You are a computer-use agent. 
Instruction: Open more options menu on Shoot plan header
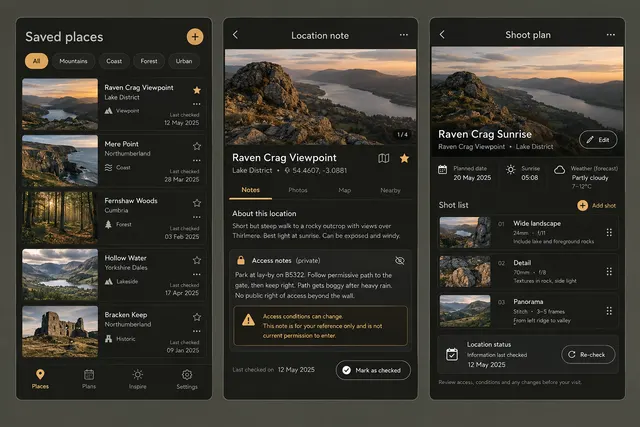[611, 35]
